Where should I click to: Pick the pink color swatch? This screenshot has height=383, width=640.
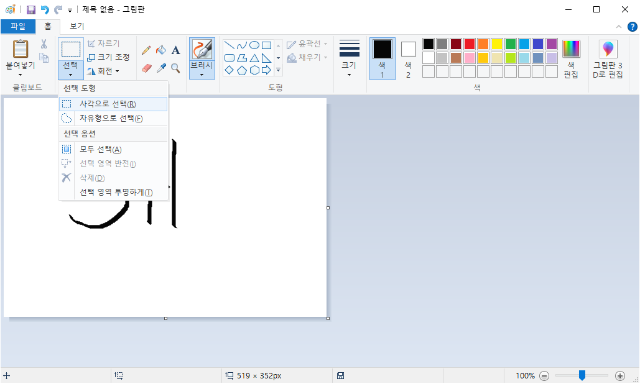(469, 58)
